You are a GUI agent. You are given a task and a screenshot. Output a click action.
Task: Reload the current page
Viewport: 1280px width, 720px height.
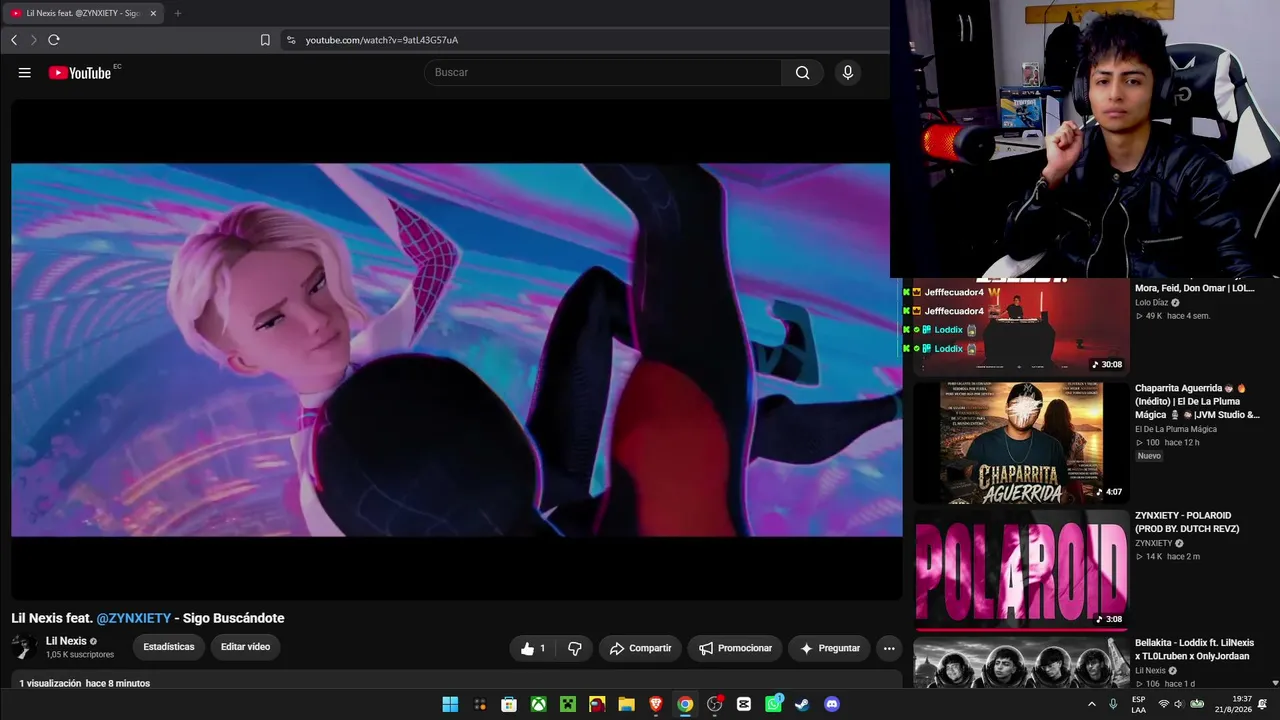click(54, 40)
